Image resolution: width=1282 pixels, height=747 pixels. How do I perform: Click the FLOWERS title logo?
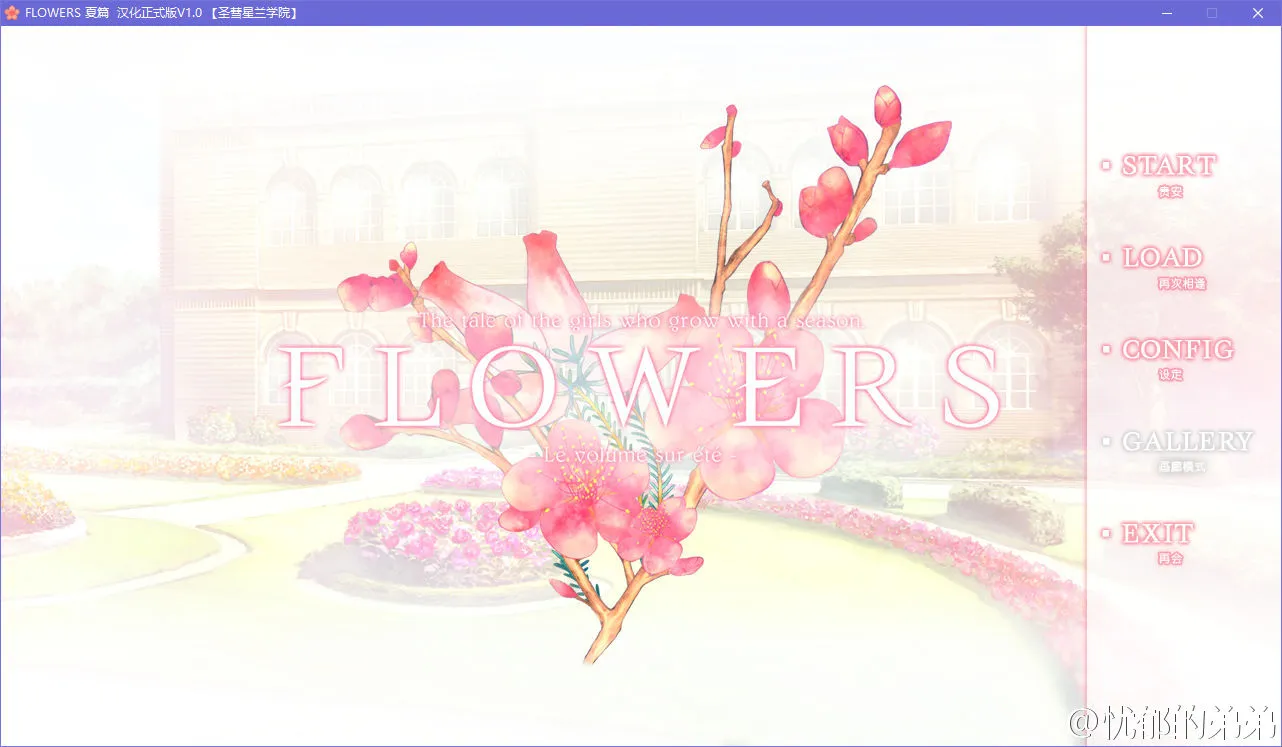coord(640,384)
